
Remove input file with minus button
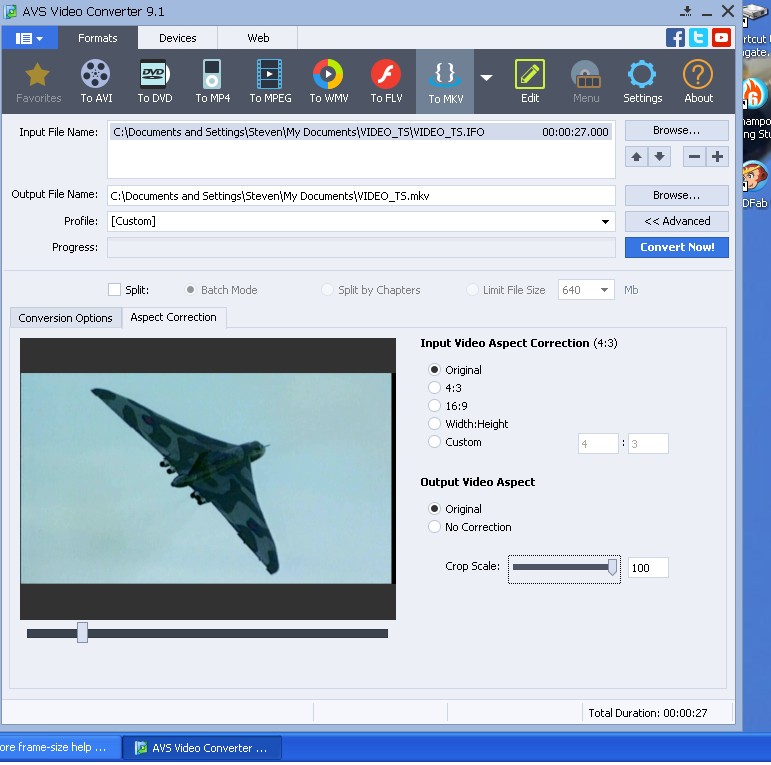[x=694, y=157]
